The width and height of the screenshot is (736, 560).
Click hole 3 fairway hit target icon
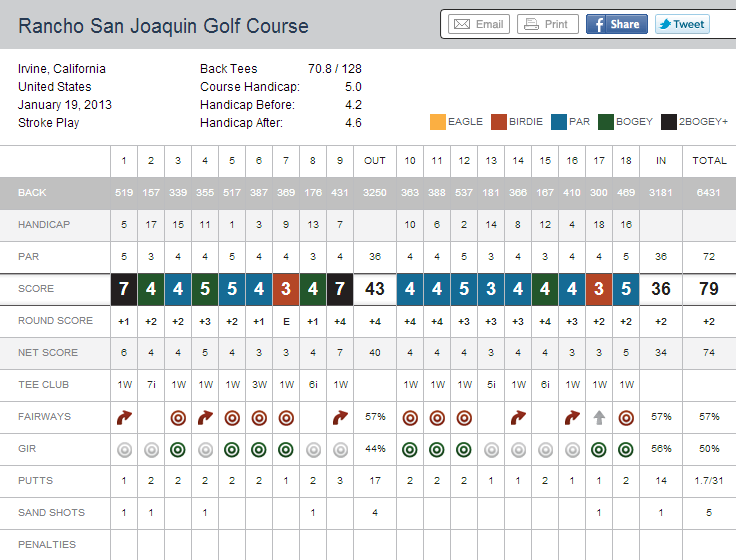click(x=178, y=417)
